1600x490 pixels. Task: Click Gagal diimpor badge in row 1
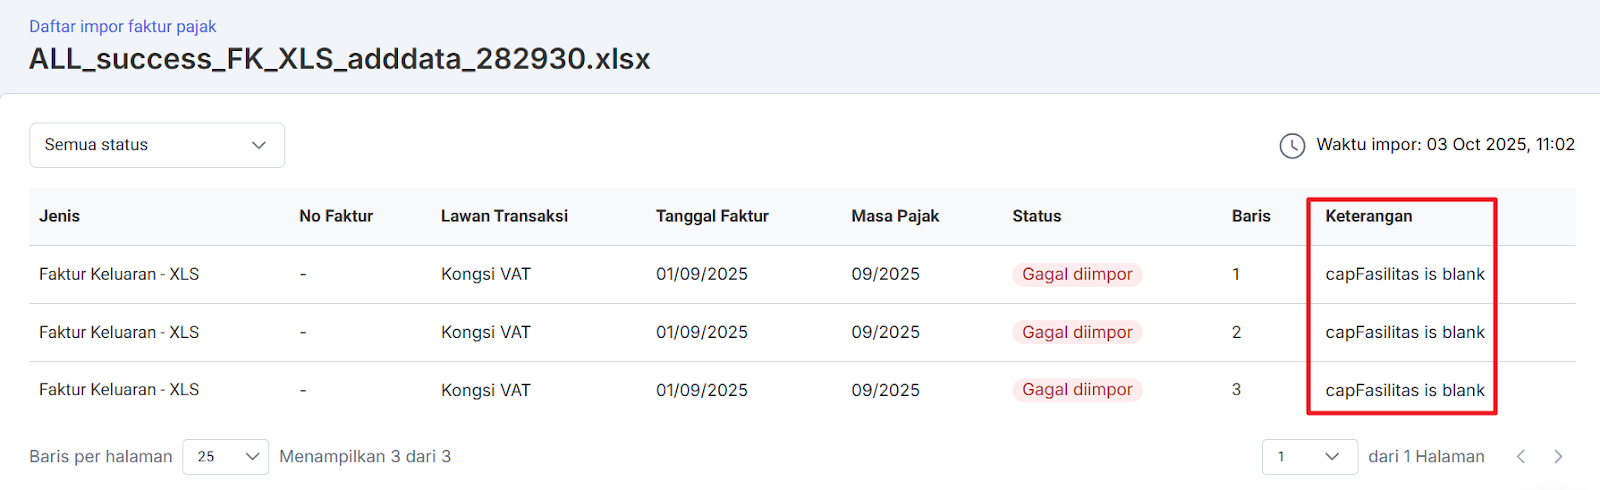[1077, 274]
